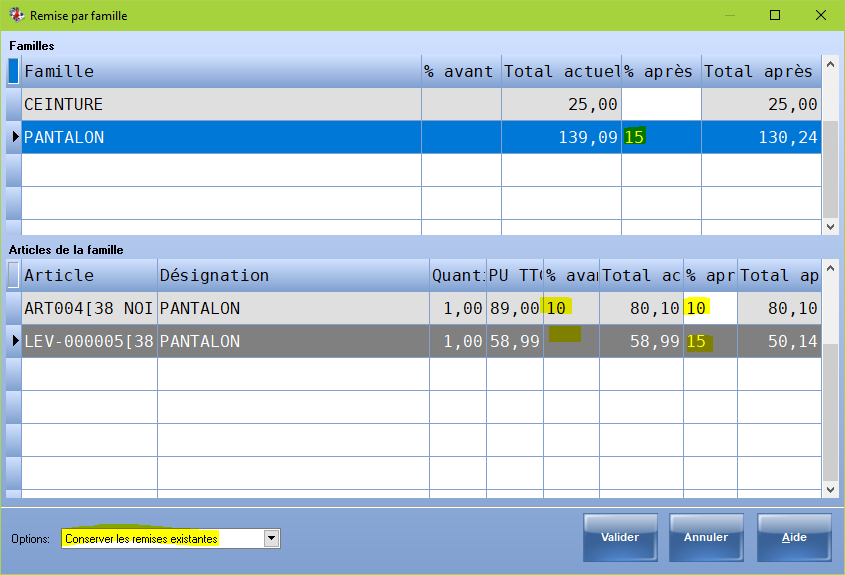This screenshot has width=845, height=575.
Task: Edit the % après cell of PANTALON family
Action: pos(661,137)
